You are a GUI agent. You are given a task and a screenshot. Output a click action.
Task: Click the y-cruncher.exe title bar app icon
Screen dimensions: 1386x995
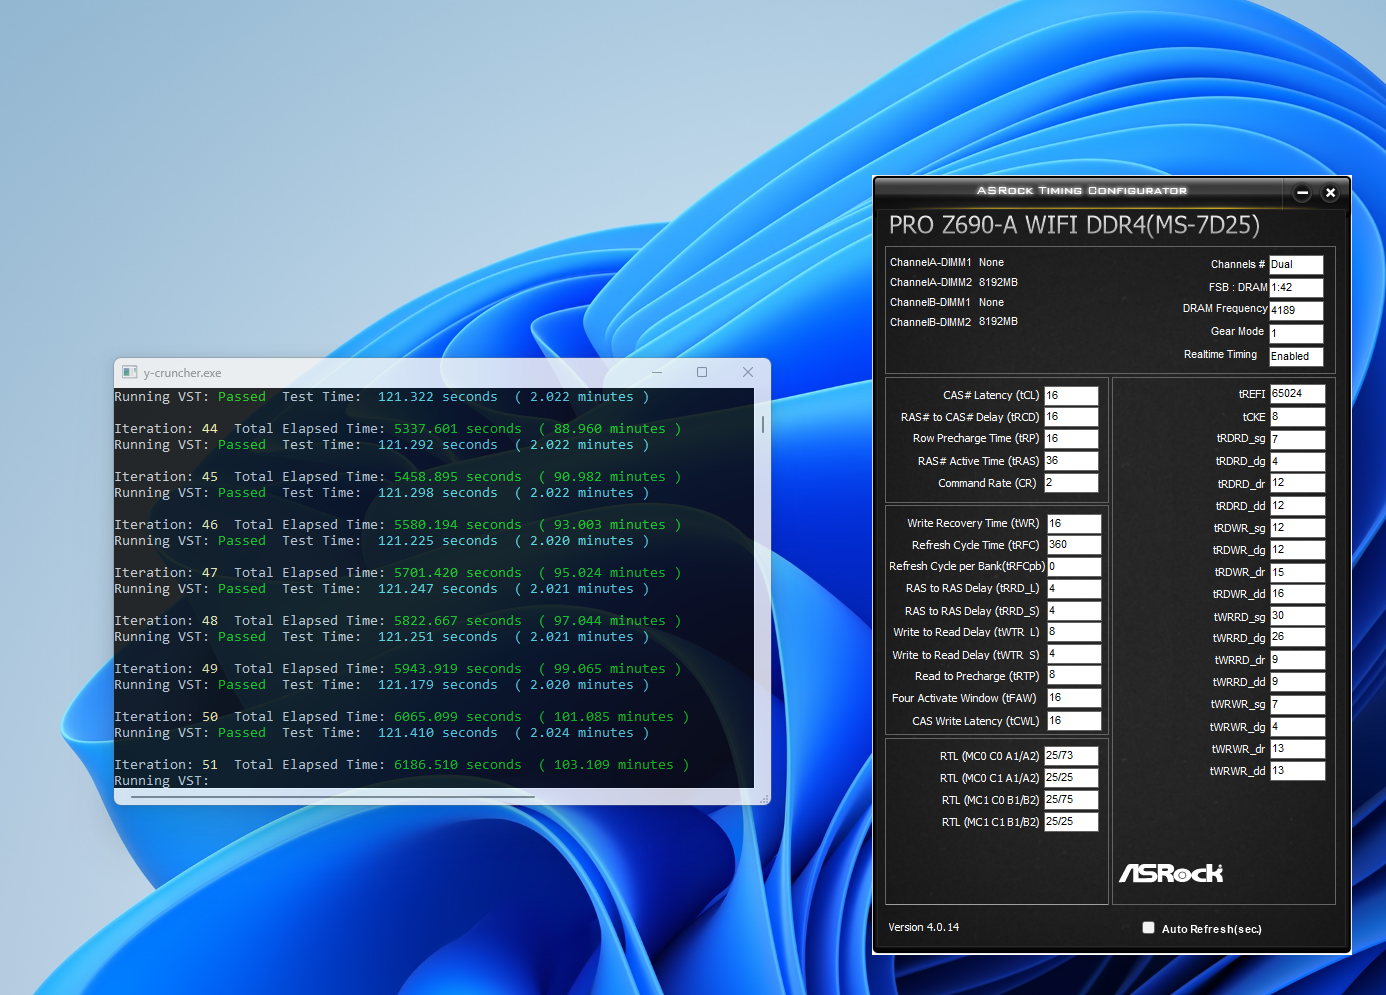129,372
